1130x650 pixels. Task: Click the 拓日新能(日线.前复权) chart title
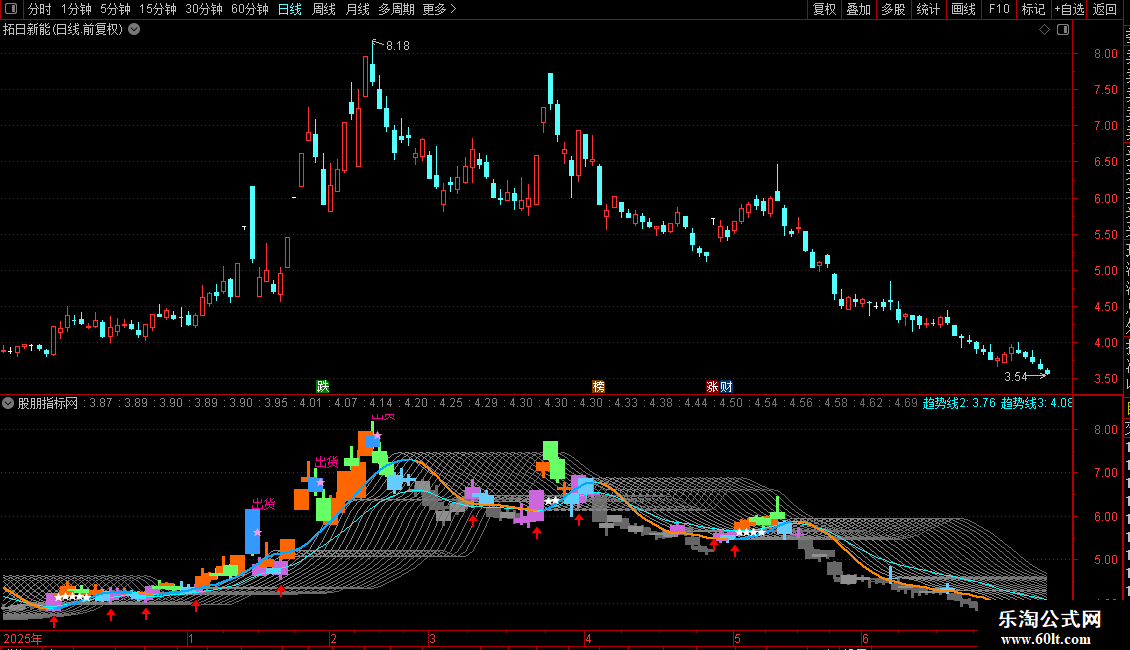coord(63,30)
